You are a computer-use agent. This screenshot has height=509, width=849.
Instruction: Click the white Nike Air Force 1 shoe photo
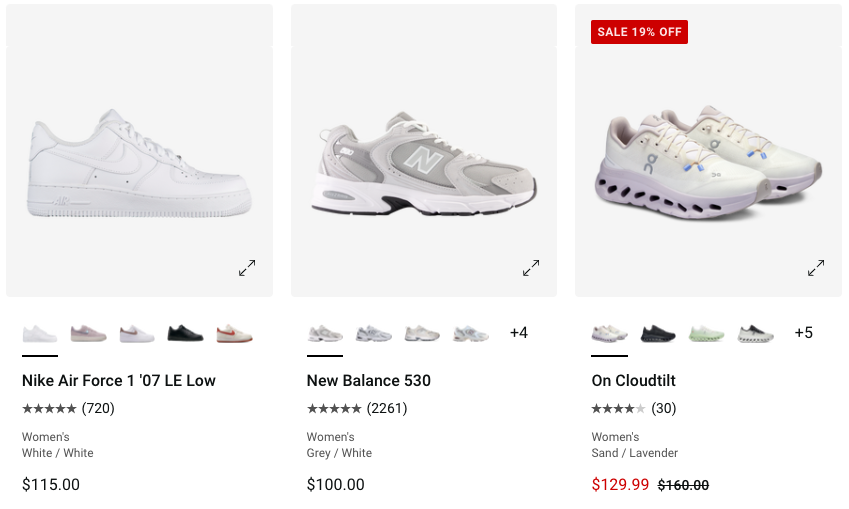click(140, 165)
